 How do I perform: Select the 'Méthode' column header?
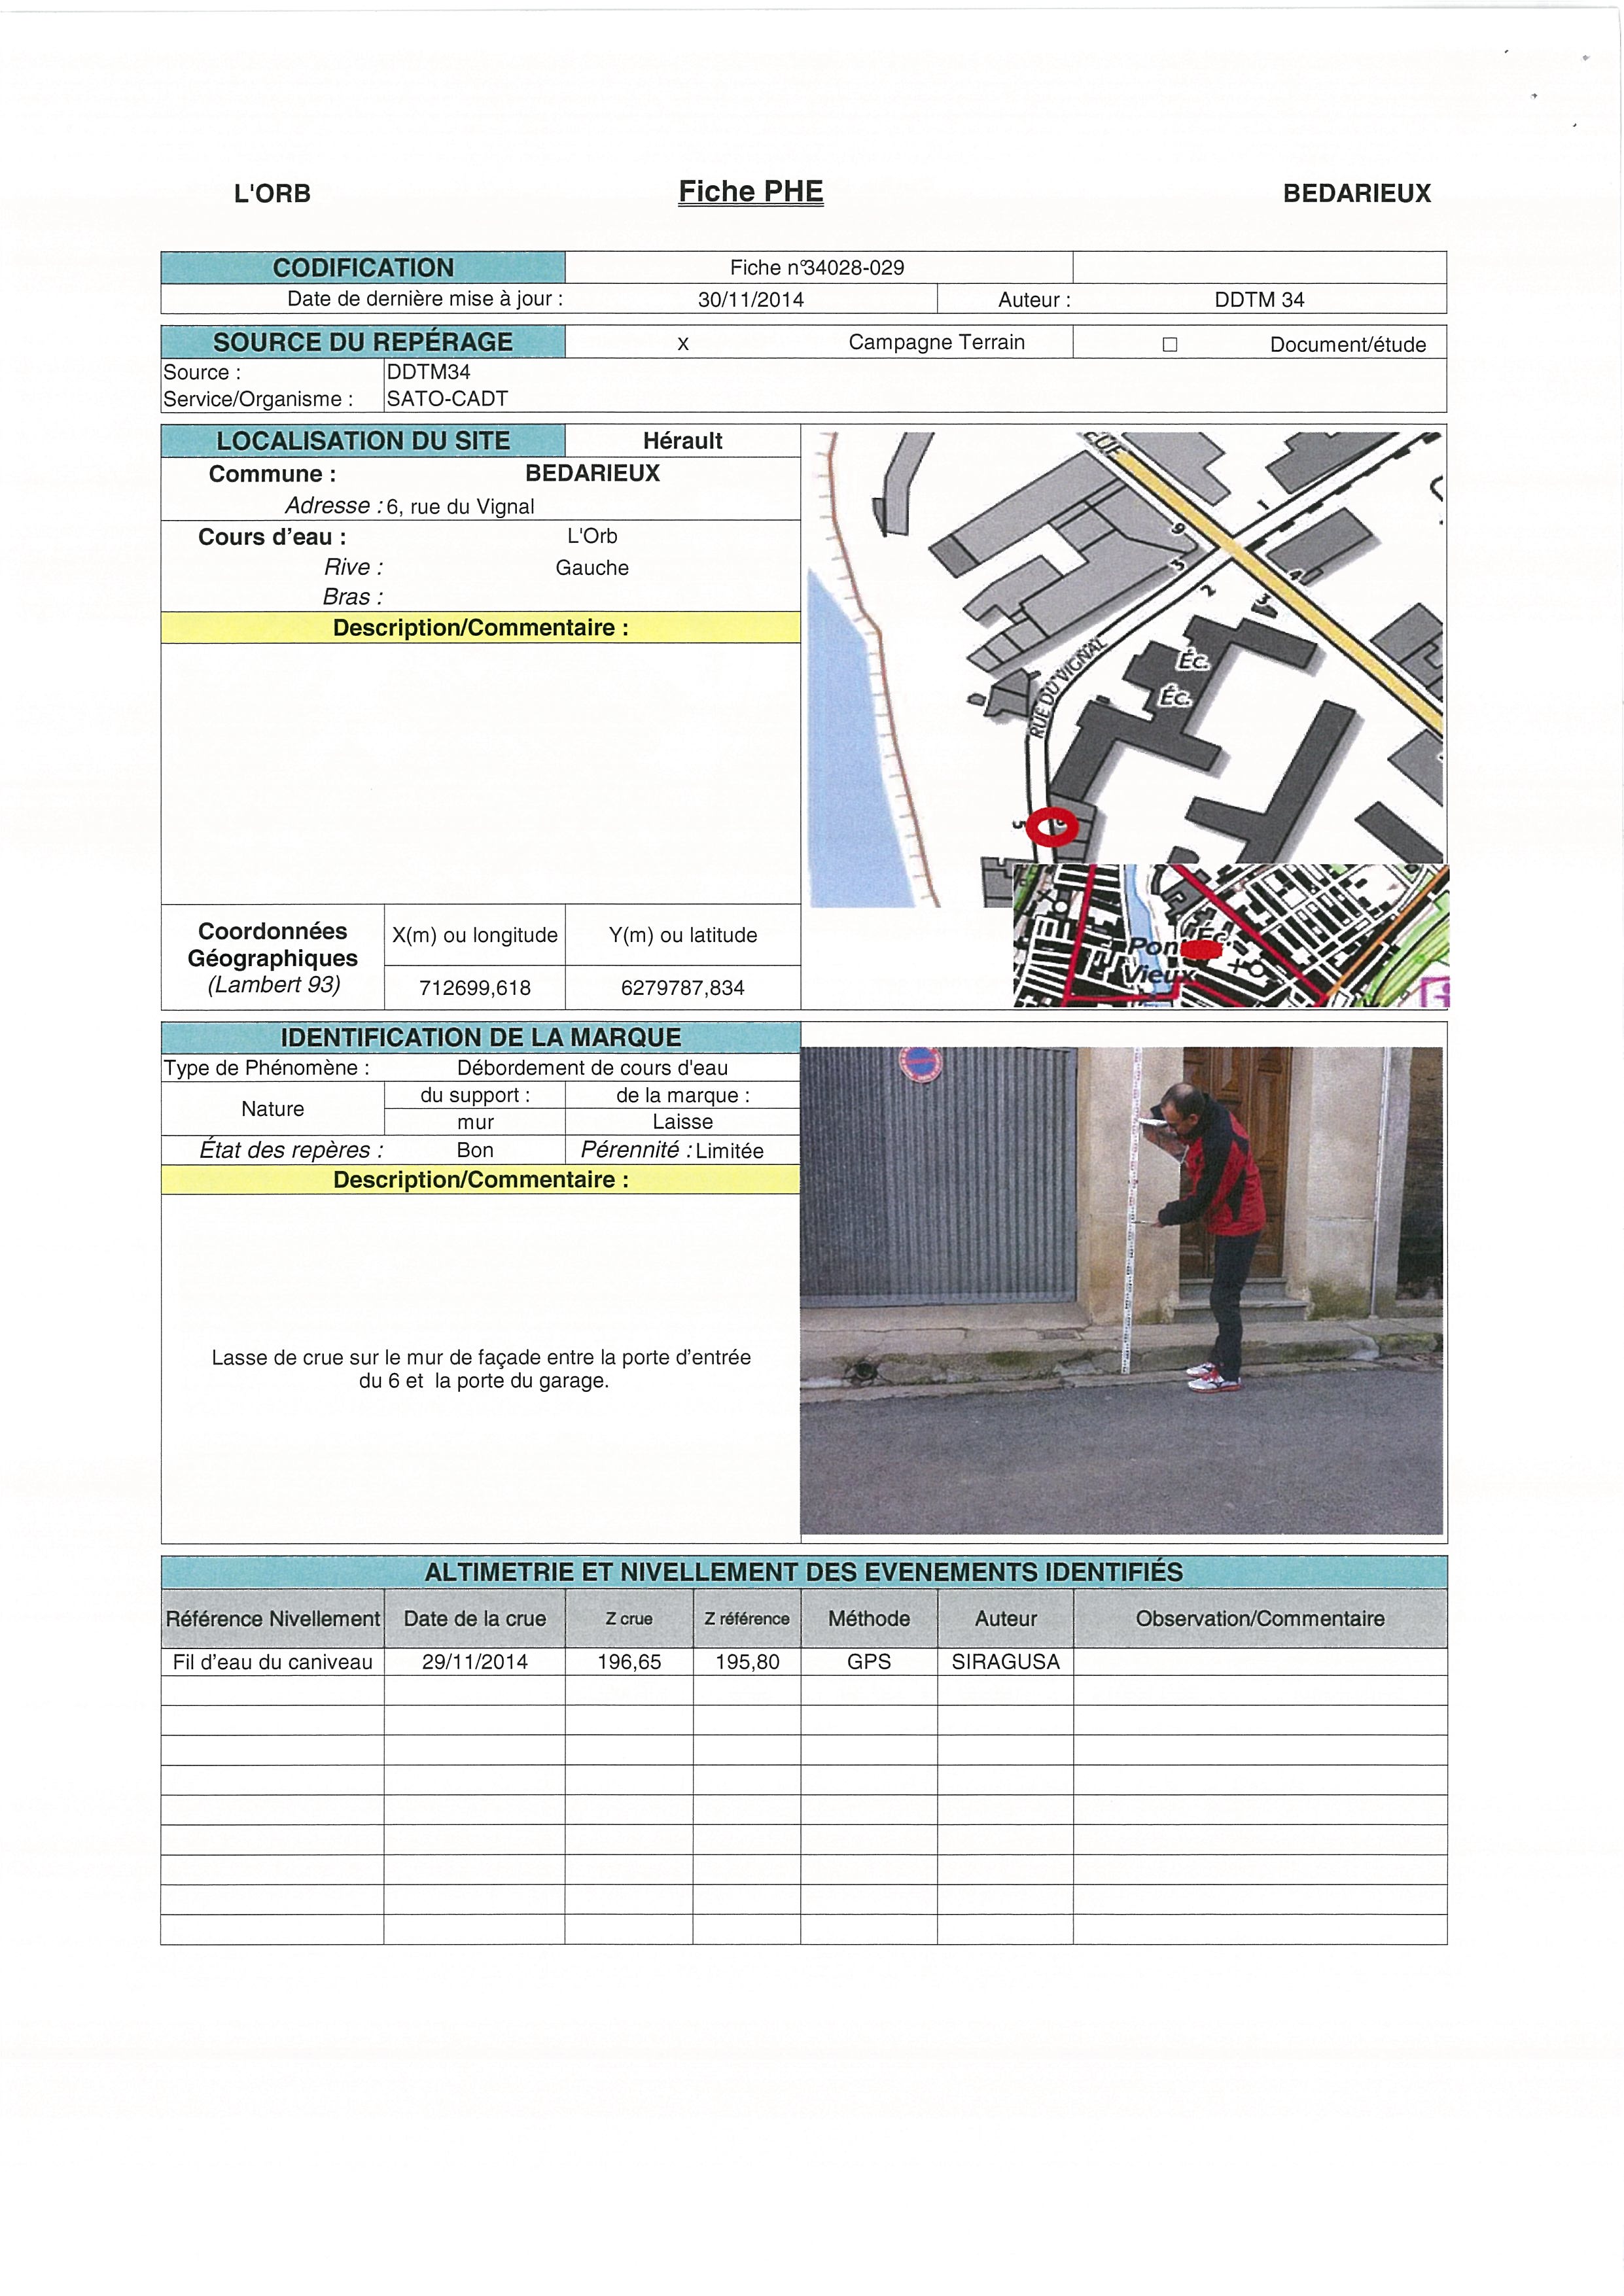click(x=869, y=1618)
